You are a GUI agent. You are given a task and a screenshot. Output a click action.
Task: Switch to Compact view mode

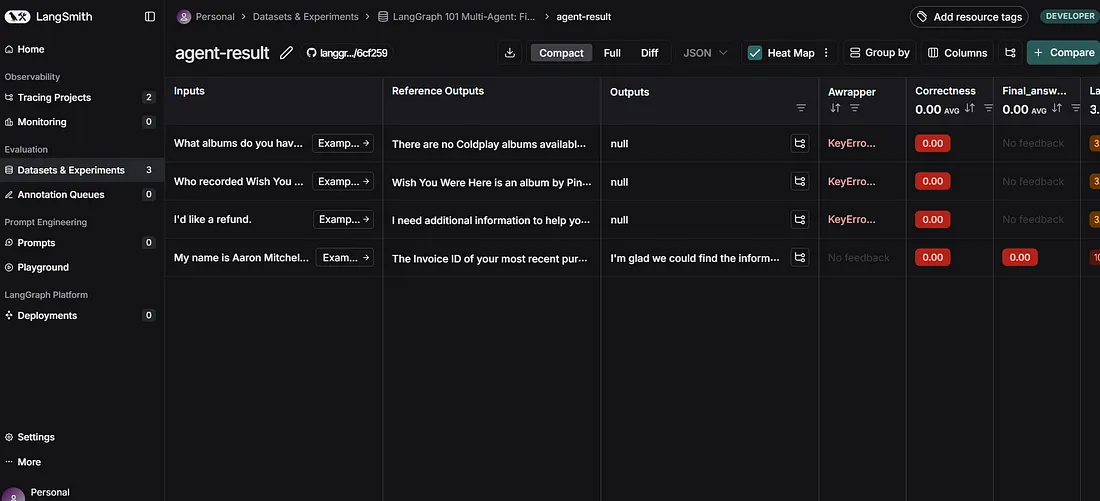(x=561, y=53)
